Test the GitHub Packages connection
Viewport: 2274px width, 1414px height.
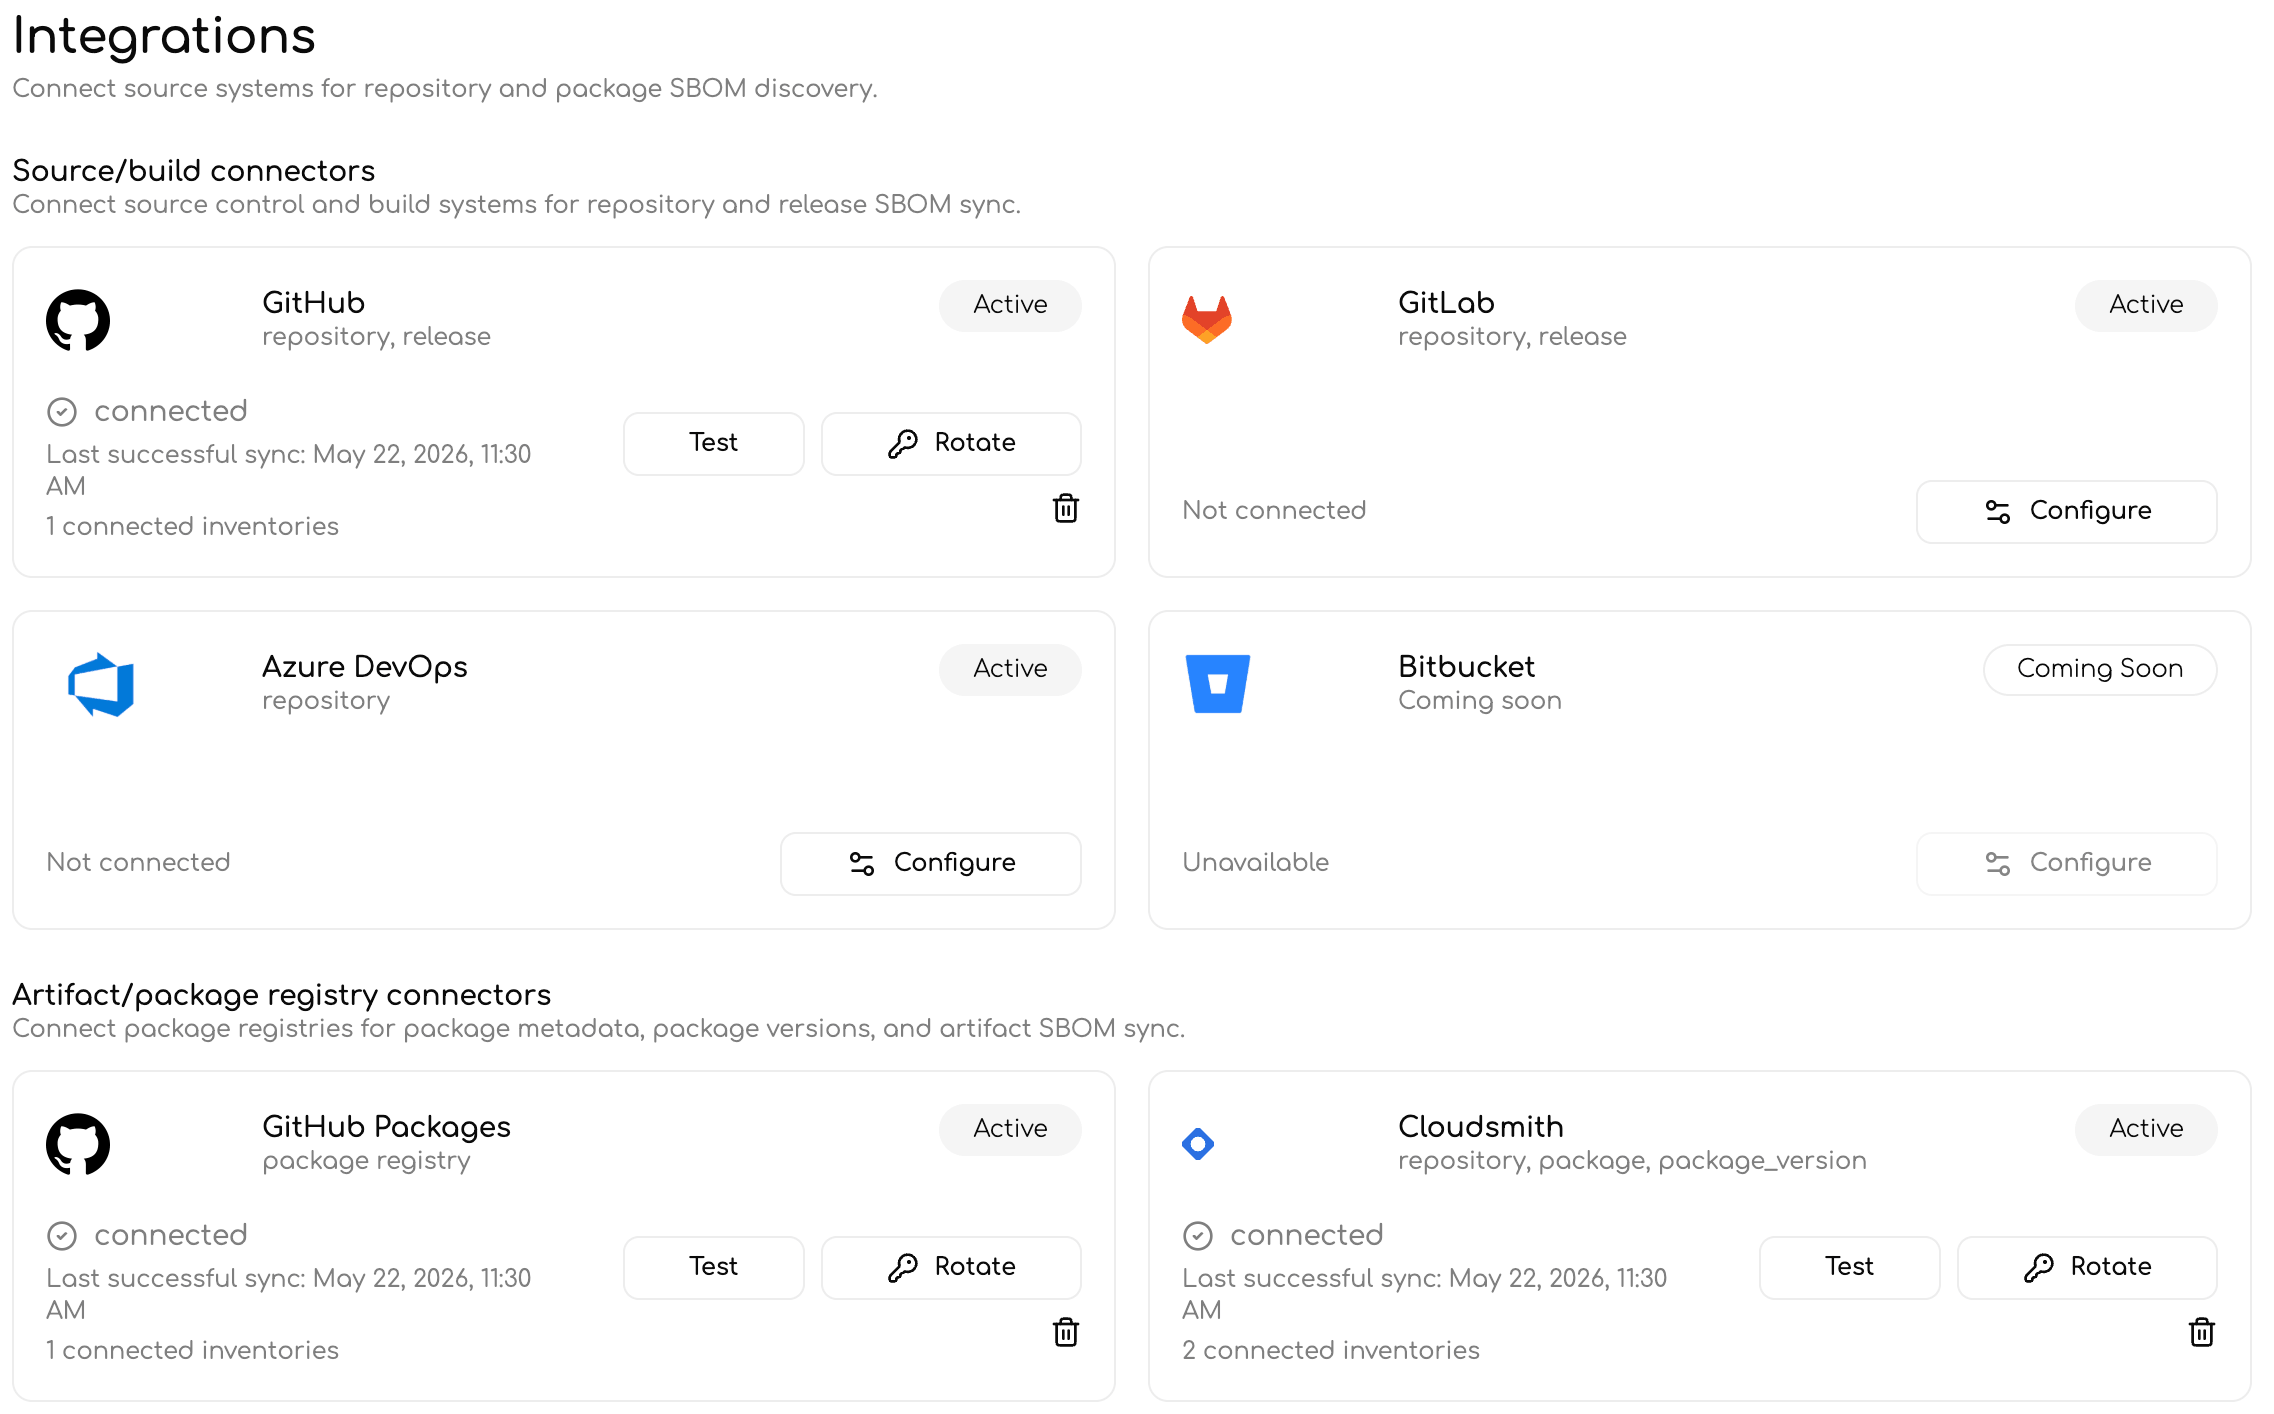click(x=714, y=1267)
